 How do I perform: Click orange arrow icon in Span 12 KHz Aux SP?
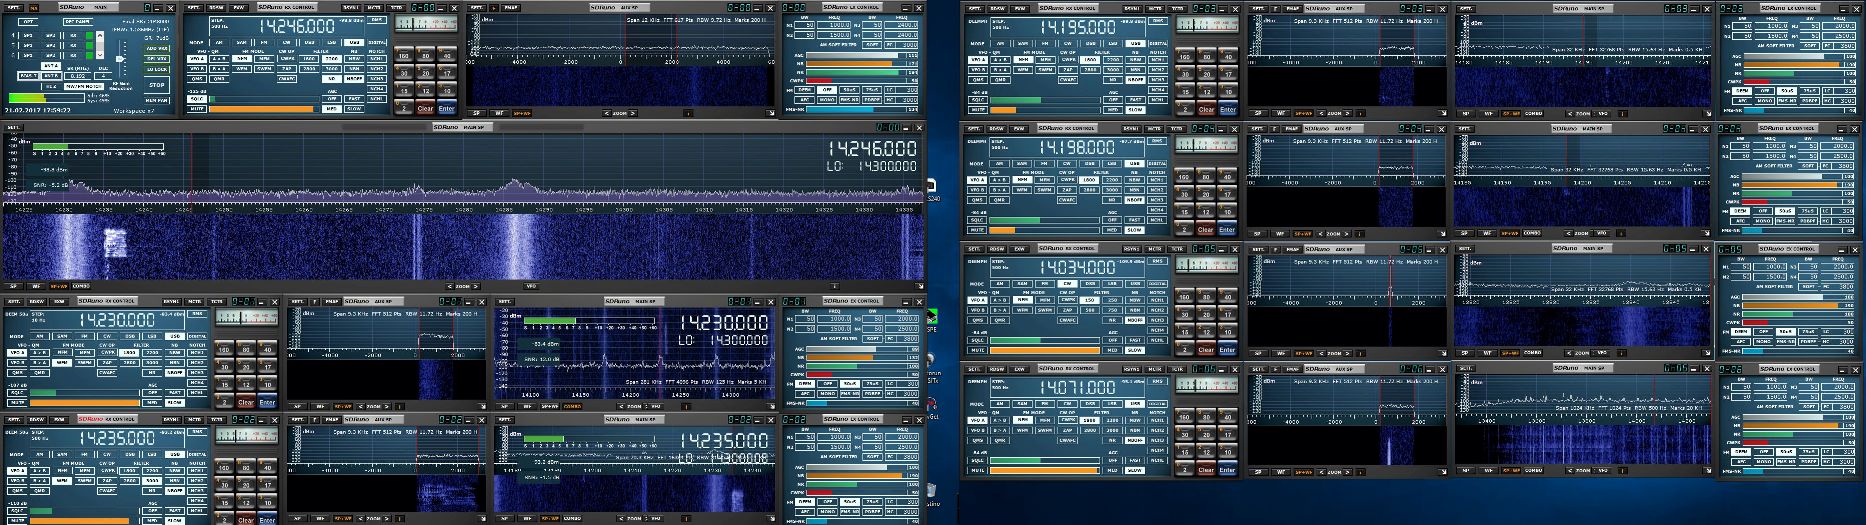coord(687,113)
